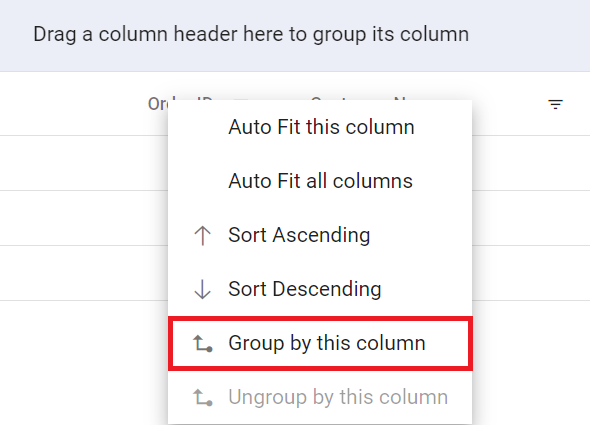Click the down-arrow Sort Descending icon

[x=202, y=289]
